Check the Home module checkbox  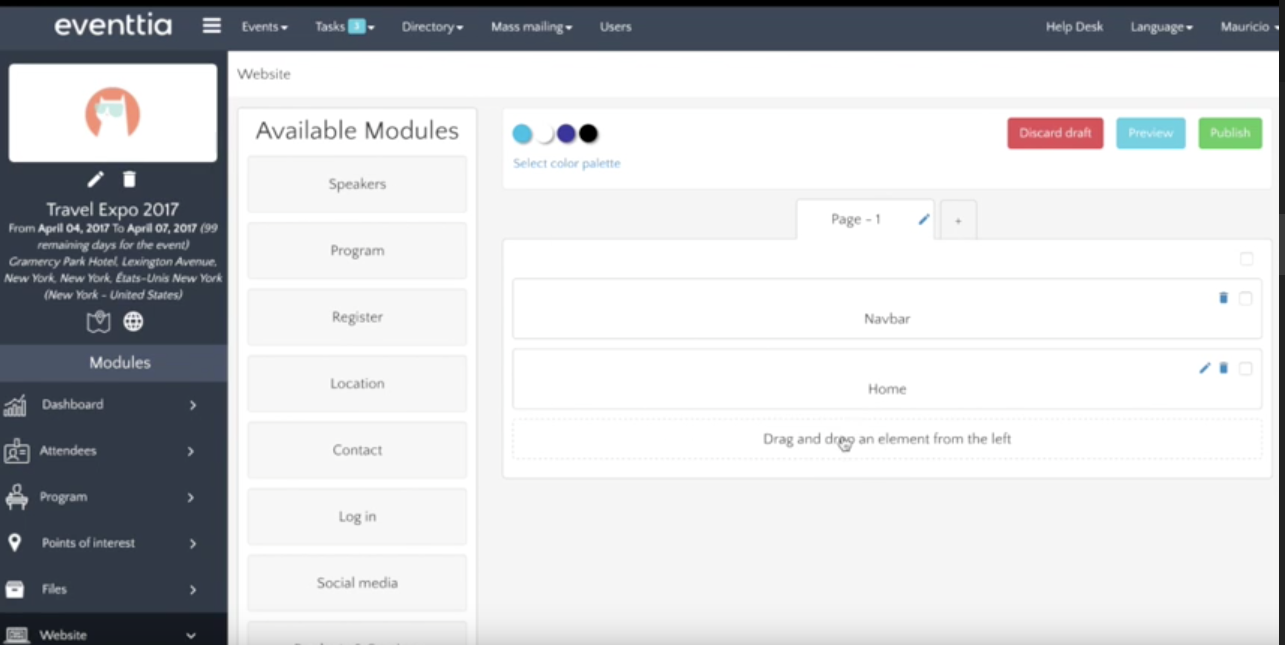click(x=1245, y=368)
